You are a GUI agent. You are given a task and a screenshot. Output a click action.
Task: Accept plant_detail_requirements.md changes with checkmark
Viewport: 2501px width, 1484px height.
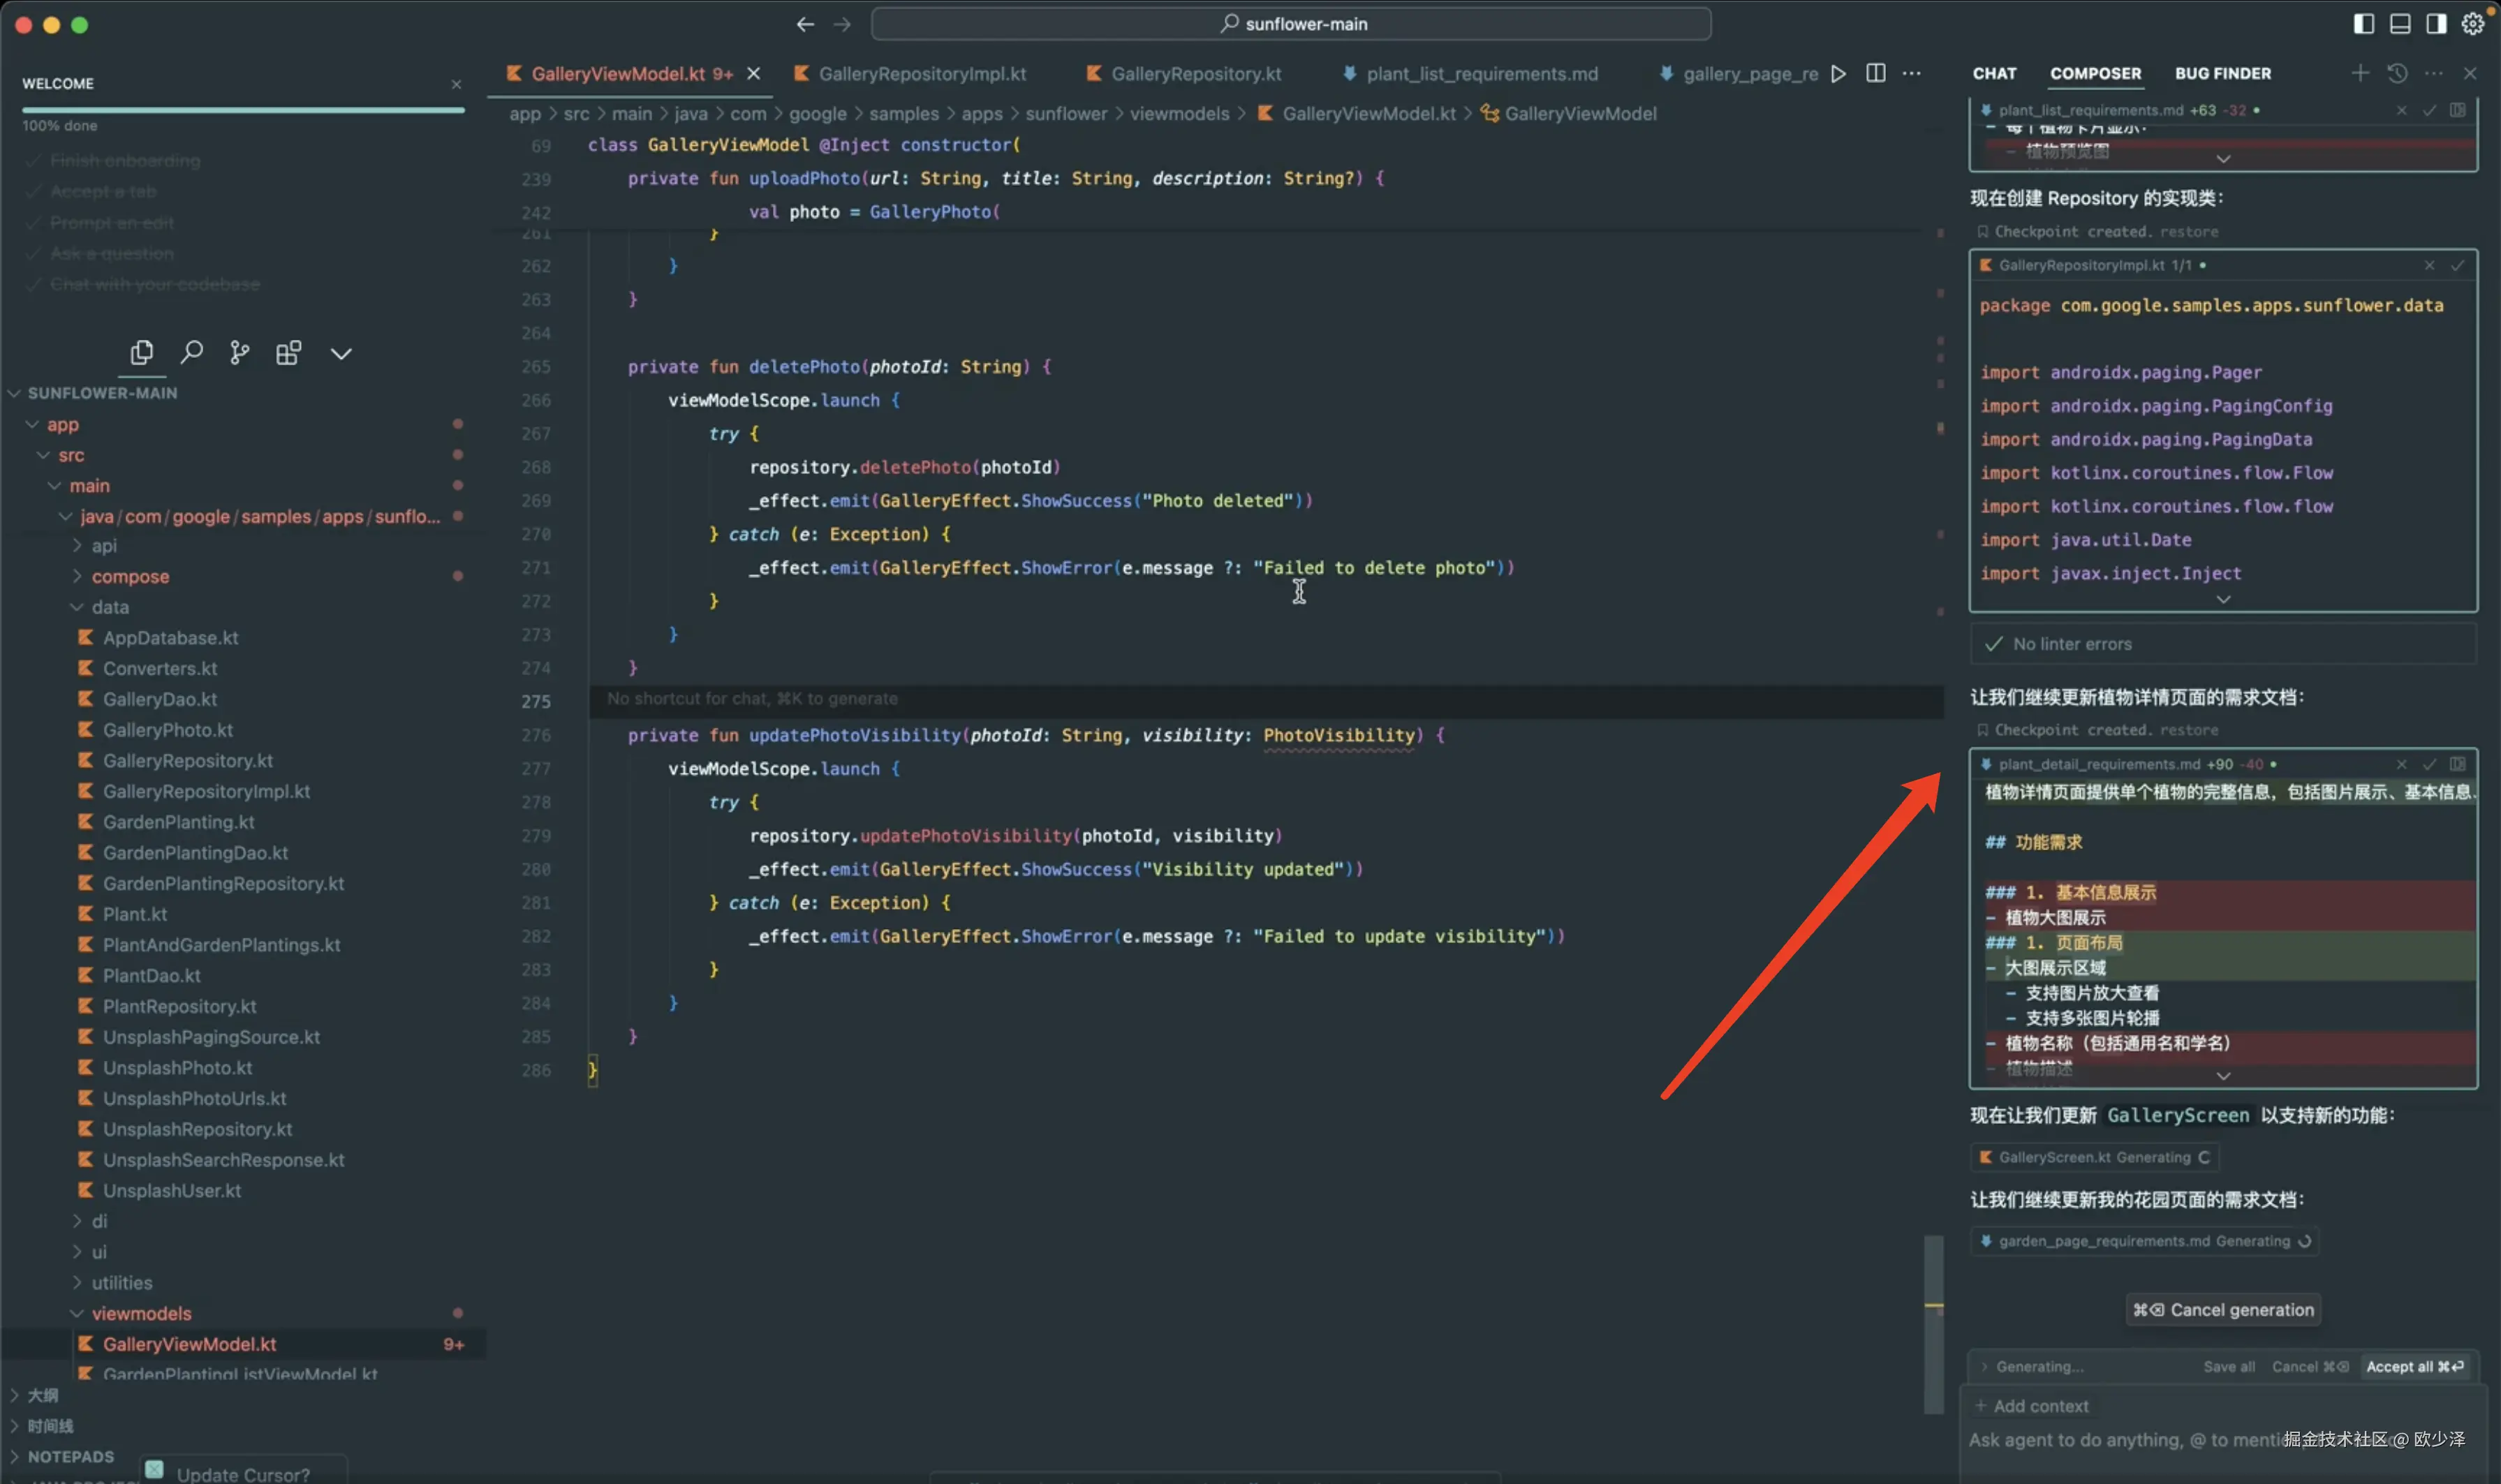tap(2430, 764)
